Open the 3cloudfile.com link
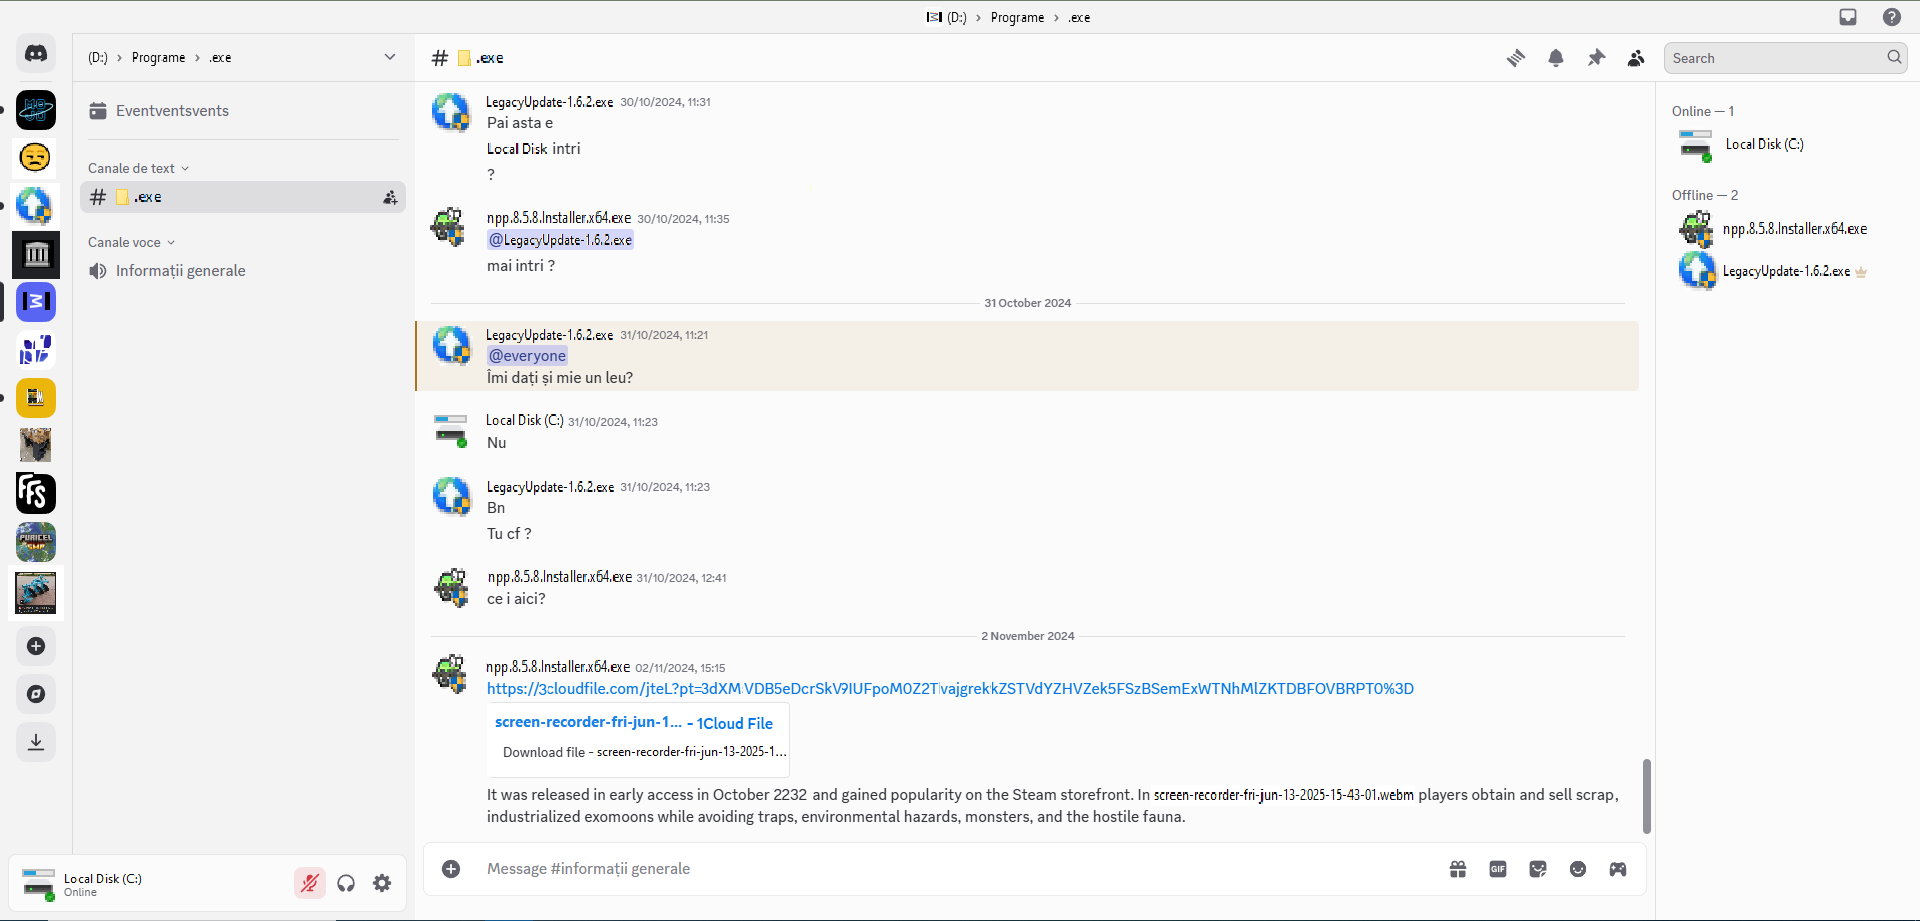The image size is (1920, 921). point(950,689)
